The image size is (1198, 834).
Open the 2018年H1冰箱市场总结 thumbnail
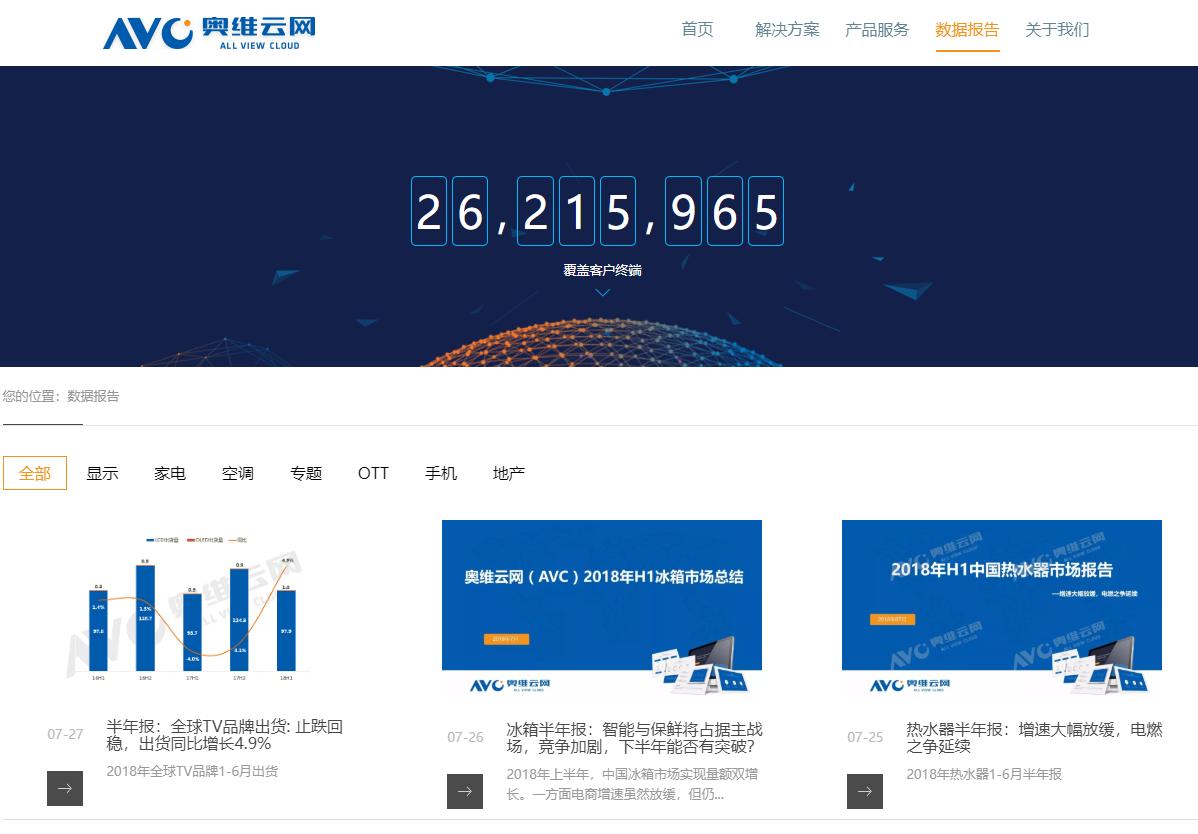pos(602,609)
